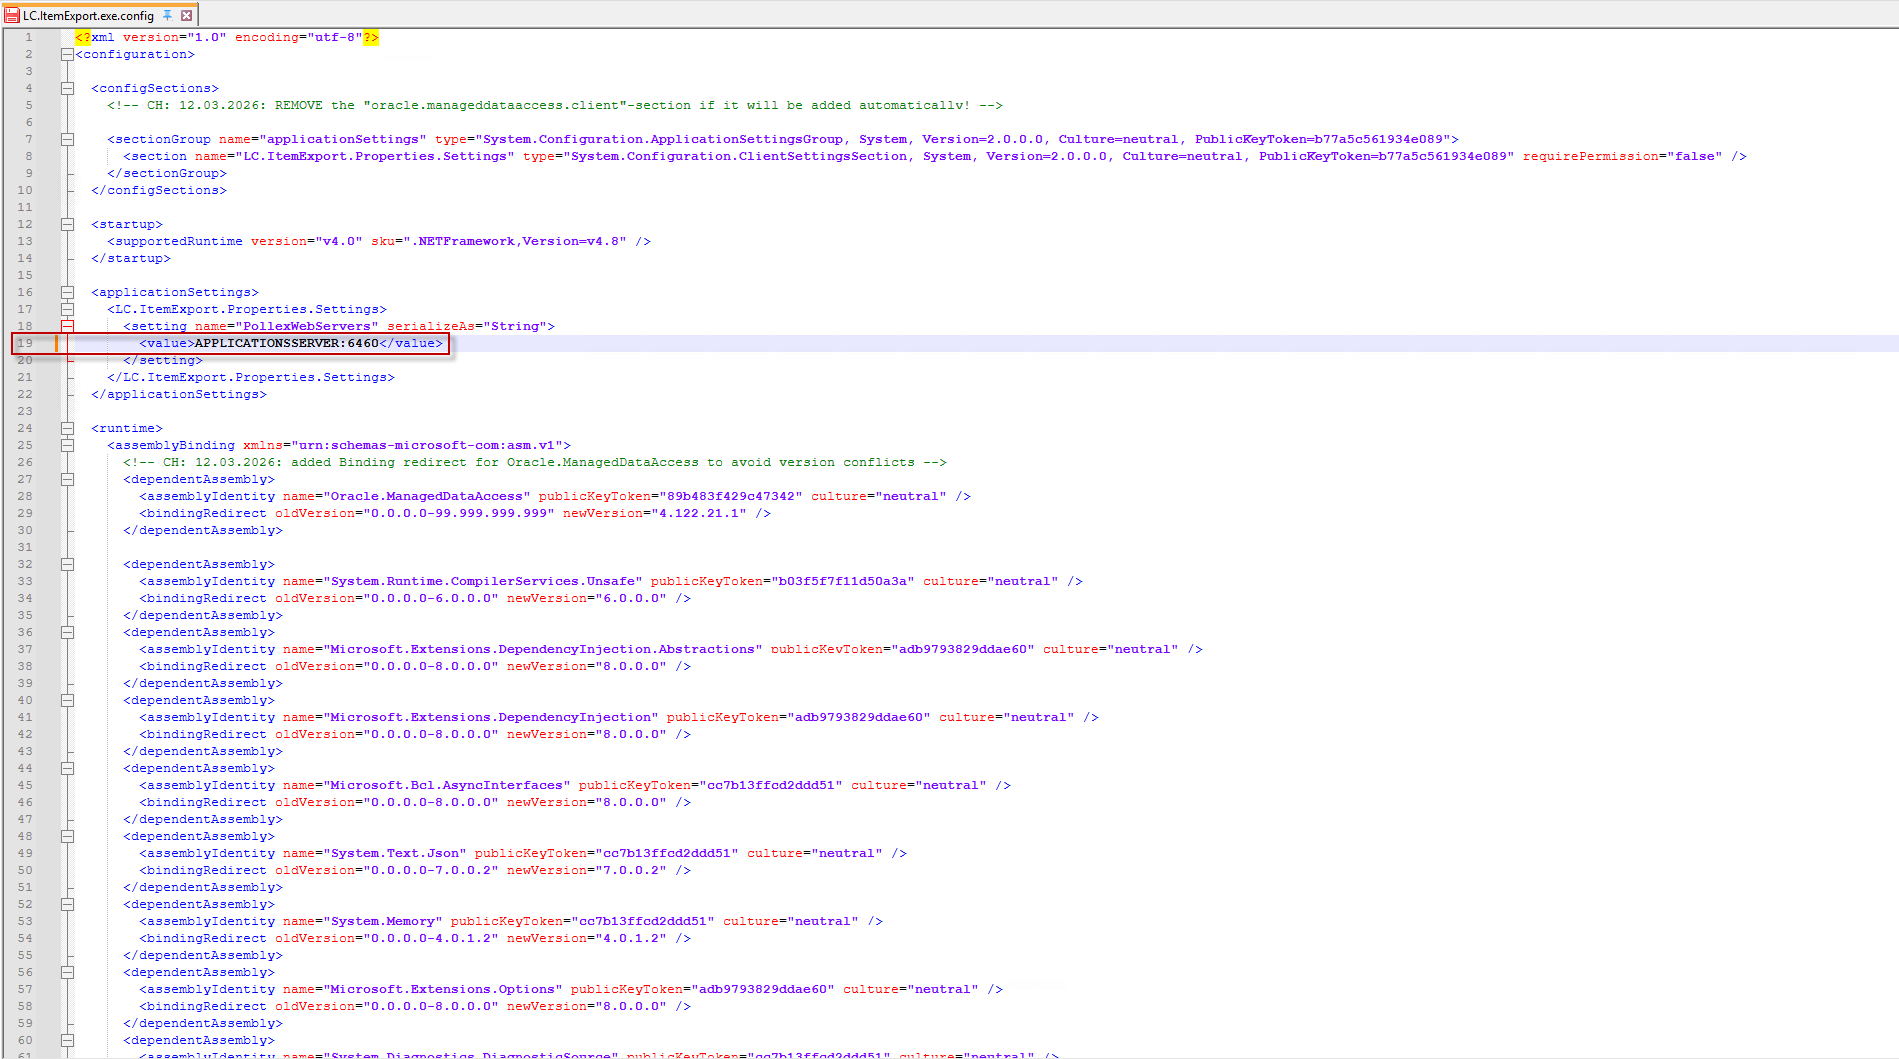The image size is (1899, 1059).
Task: Click the </startup> closing tag
Action: click(x=131, y=258)
